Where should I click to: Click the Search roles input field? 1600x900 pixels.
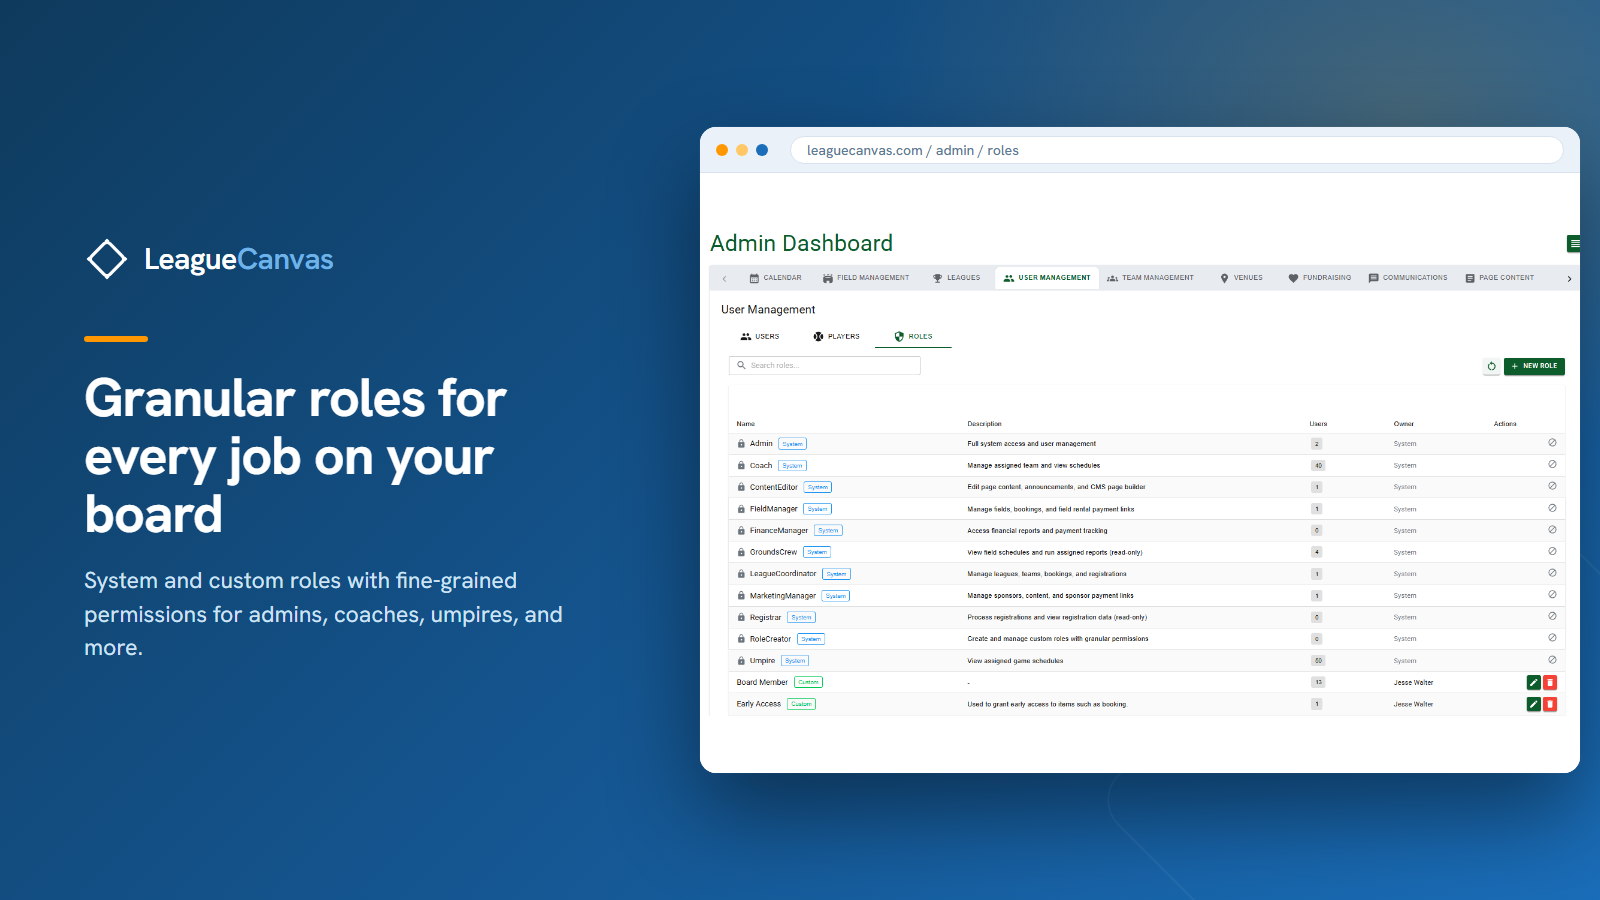(825, 365)
